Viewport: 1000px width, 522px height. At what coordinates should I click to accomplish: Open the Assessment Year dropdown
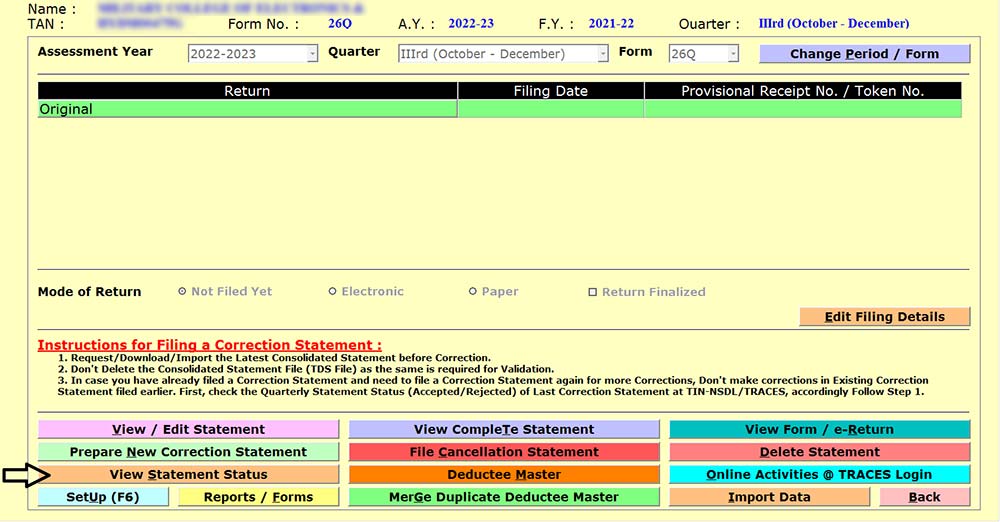(312, 54)
